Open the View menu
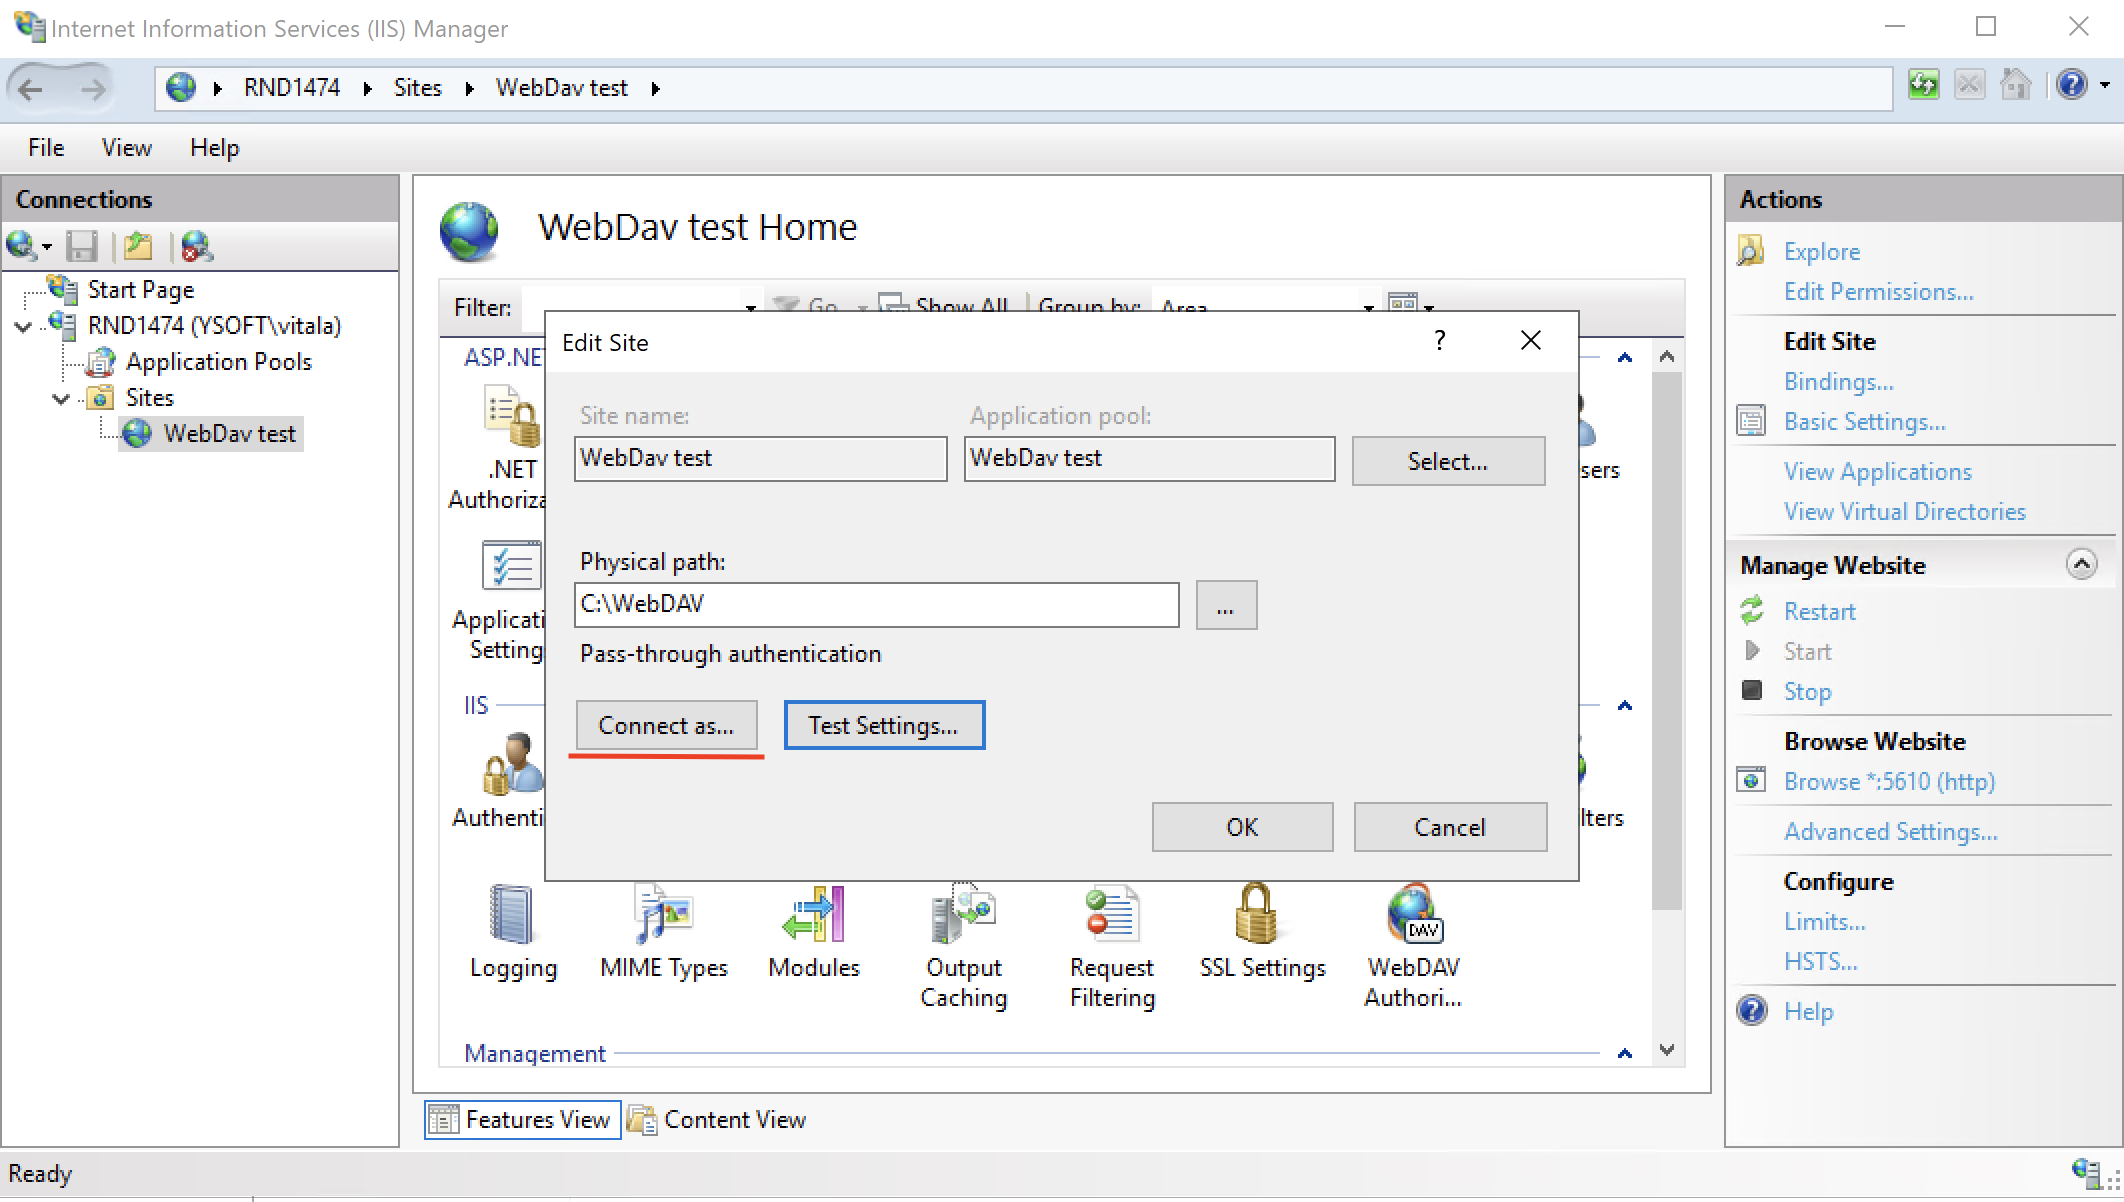This screenshot has width=2124, height=1202. coord(125,147)
